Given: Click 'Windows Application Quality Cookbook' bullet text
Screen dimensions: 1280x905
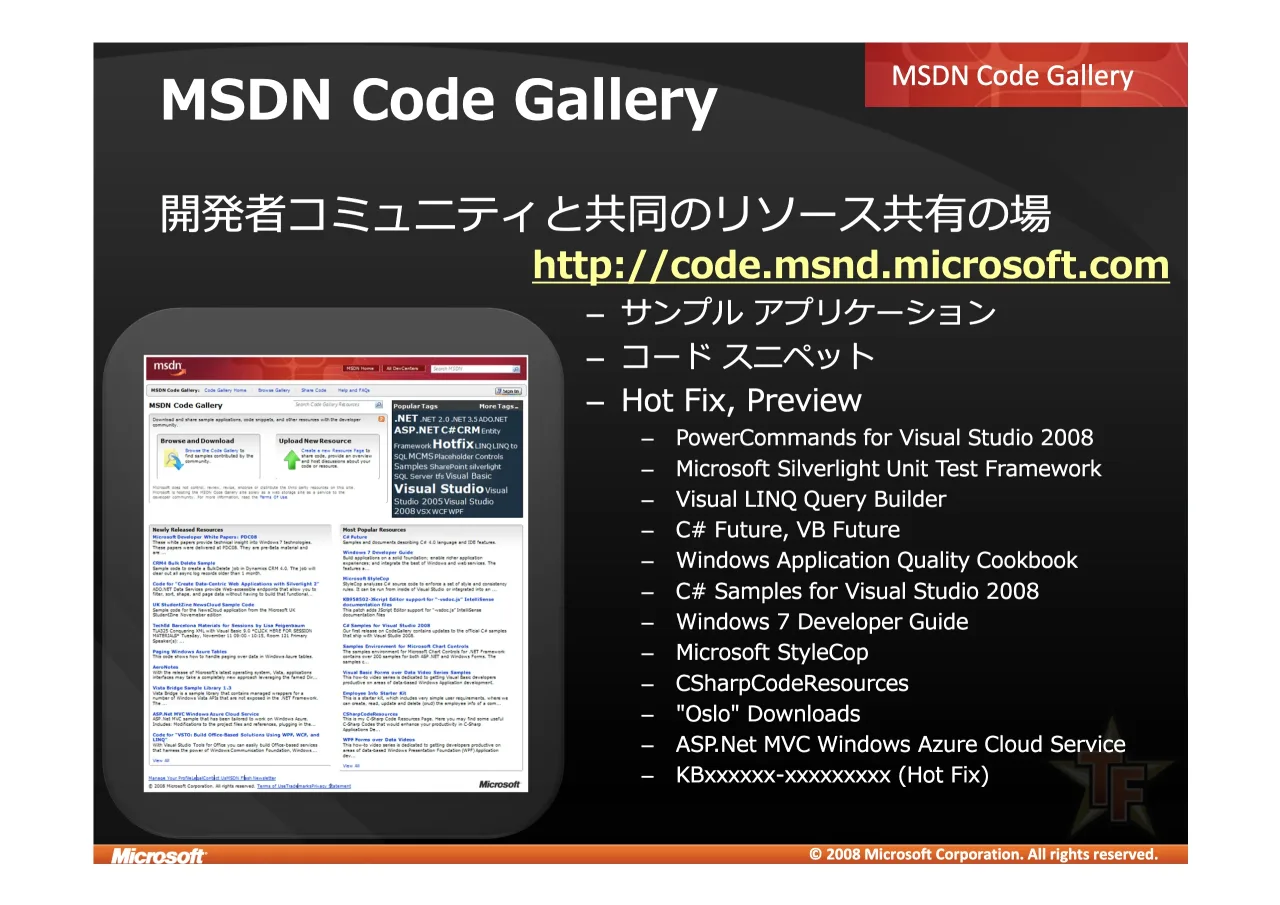Looking at the screenshot, I should [877, 560].
